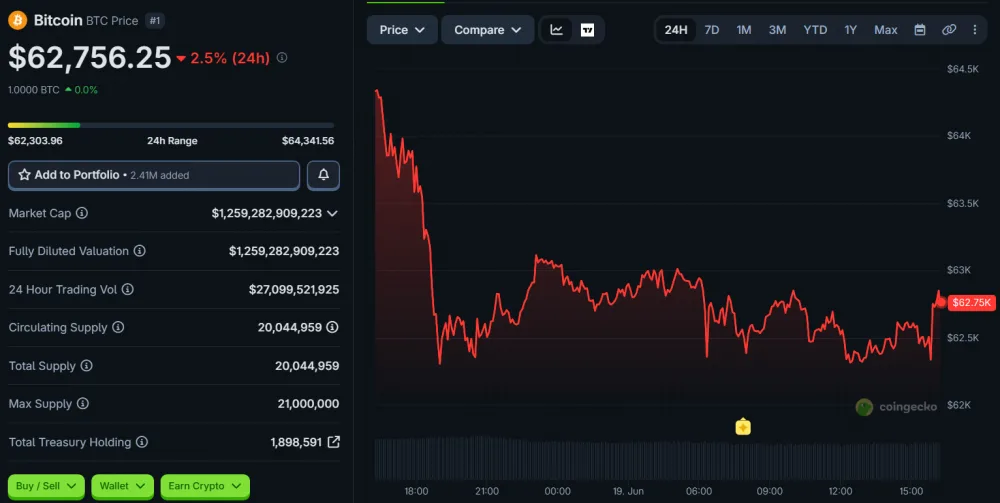Copy chart link with chain icon

(949, 30)
